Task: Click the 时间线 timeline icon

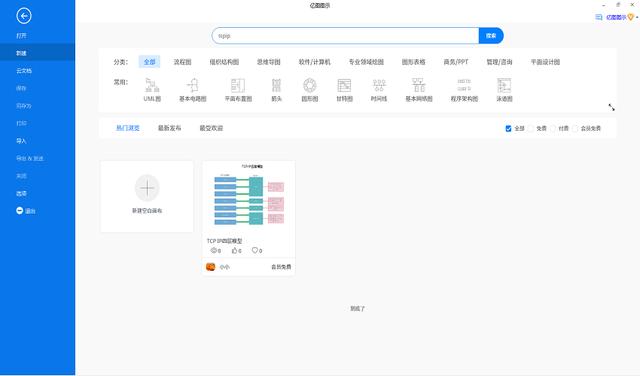Action: (x=379, y=86)
